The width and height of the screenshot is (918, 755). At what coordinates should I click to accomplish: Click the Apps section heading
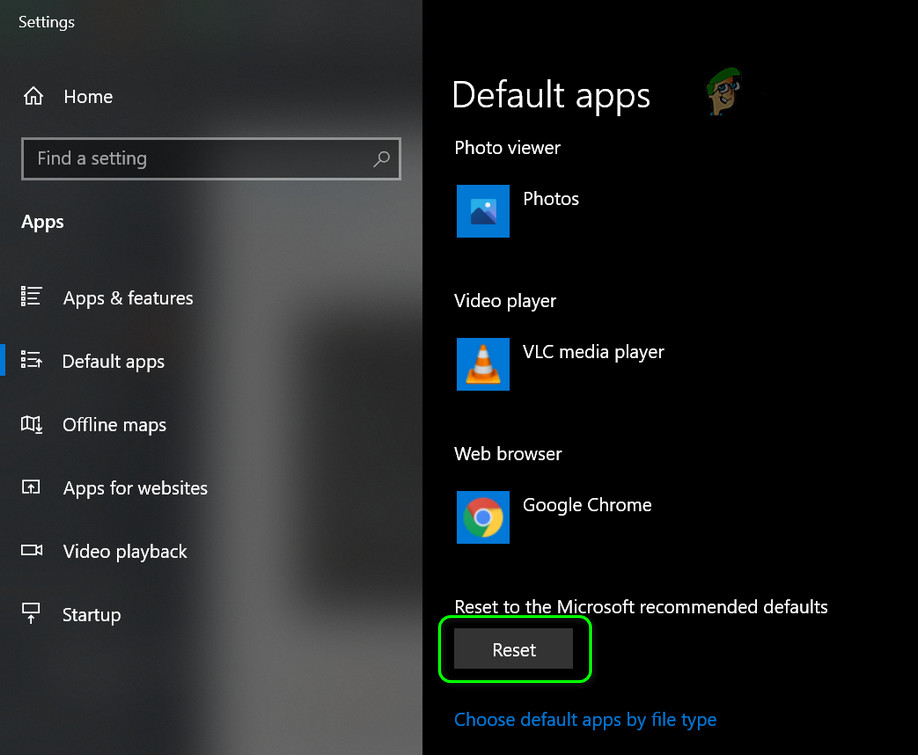42,222
